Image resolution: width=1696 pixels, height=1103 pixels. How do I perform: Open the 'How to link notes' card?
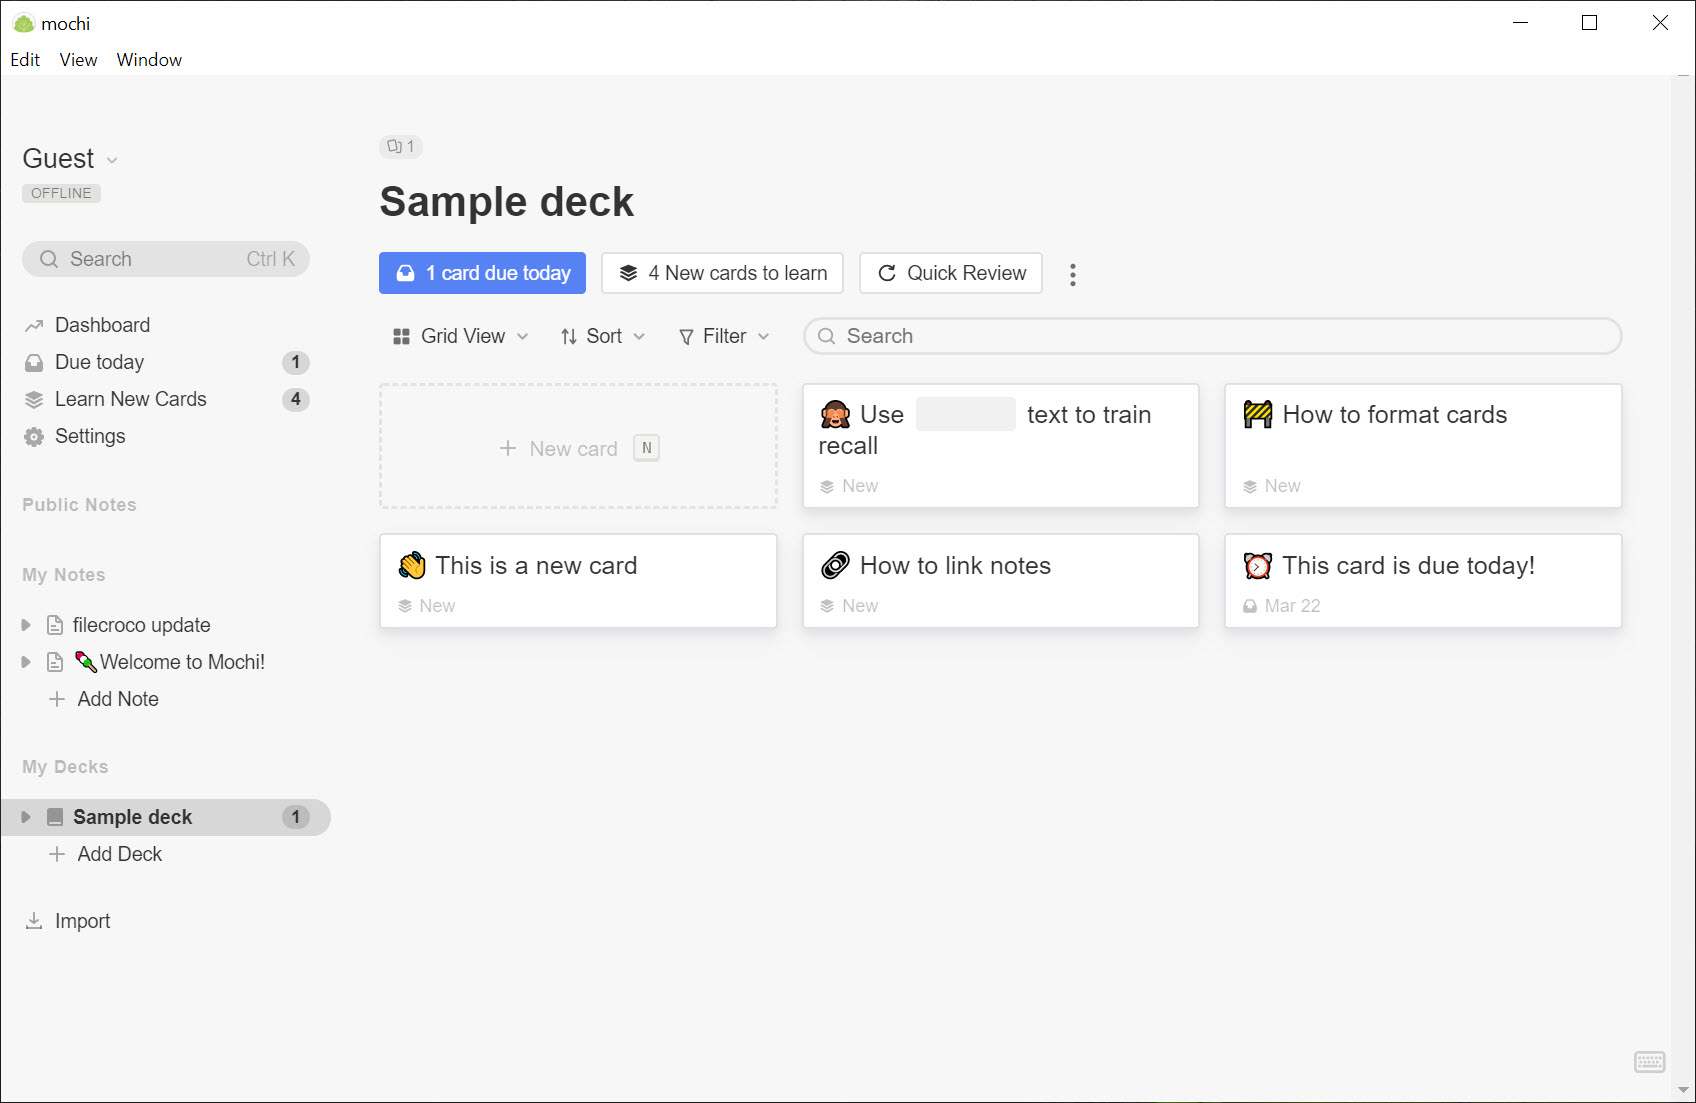1000,580
